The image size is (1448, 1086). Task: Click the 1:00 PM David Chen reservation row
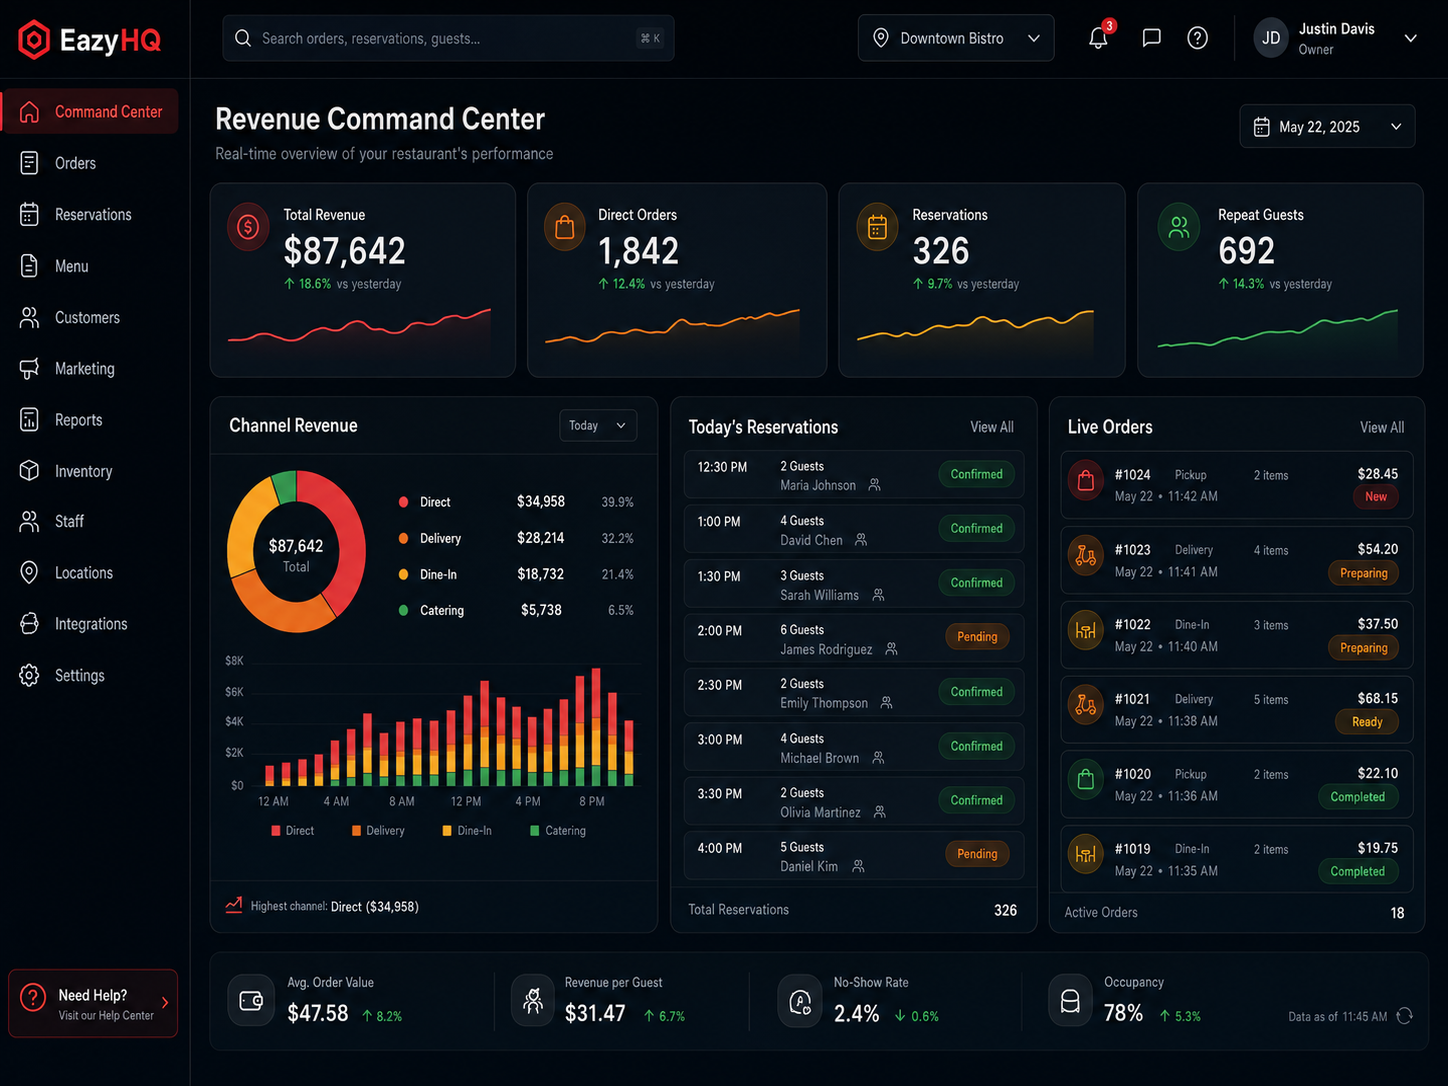pyautogui.click(x=854, y=530)
